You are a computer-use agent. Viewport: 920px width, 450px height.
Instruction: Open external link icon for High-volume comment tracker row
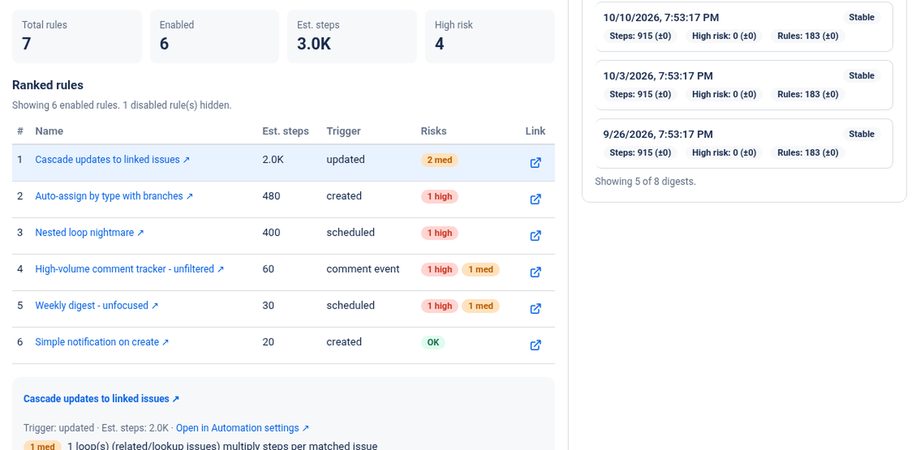click(x=535, y=272)
